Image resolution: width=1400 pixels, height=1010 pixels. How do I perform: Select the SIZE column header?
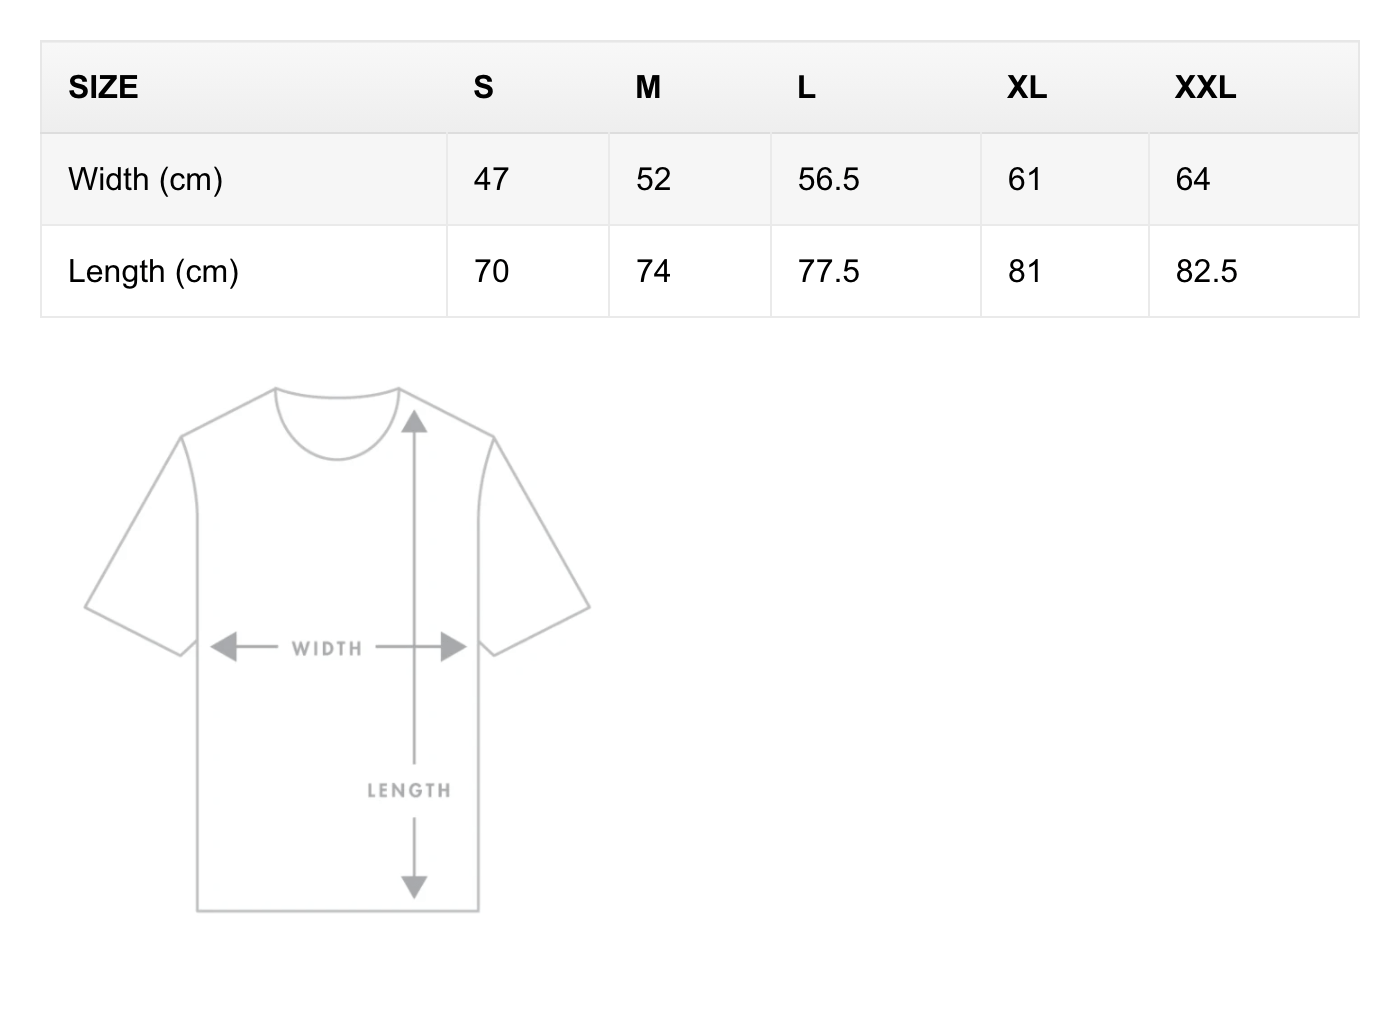coord(103,88)
